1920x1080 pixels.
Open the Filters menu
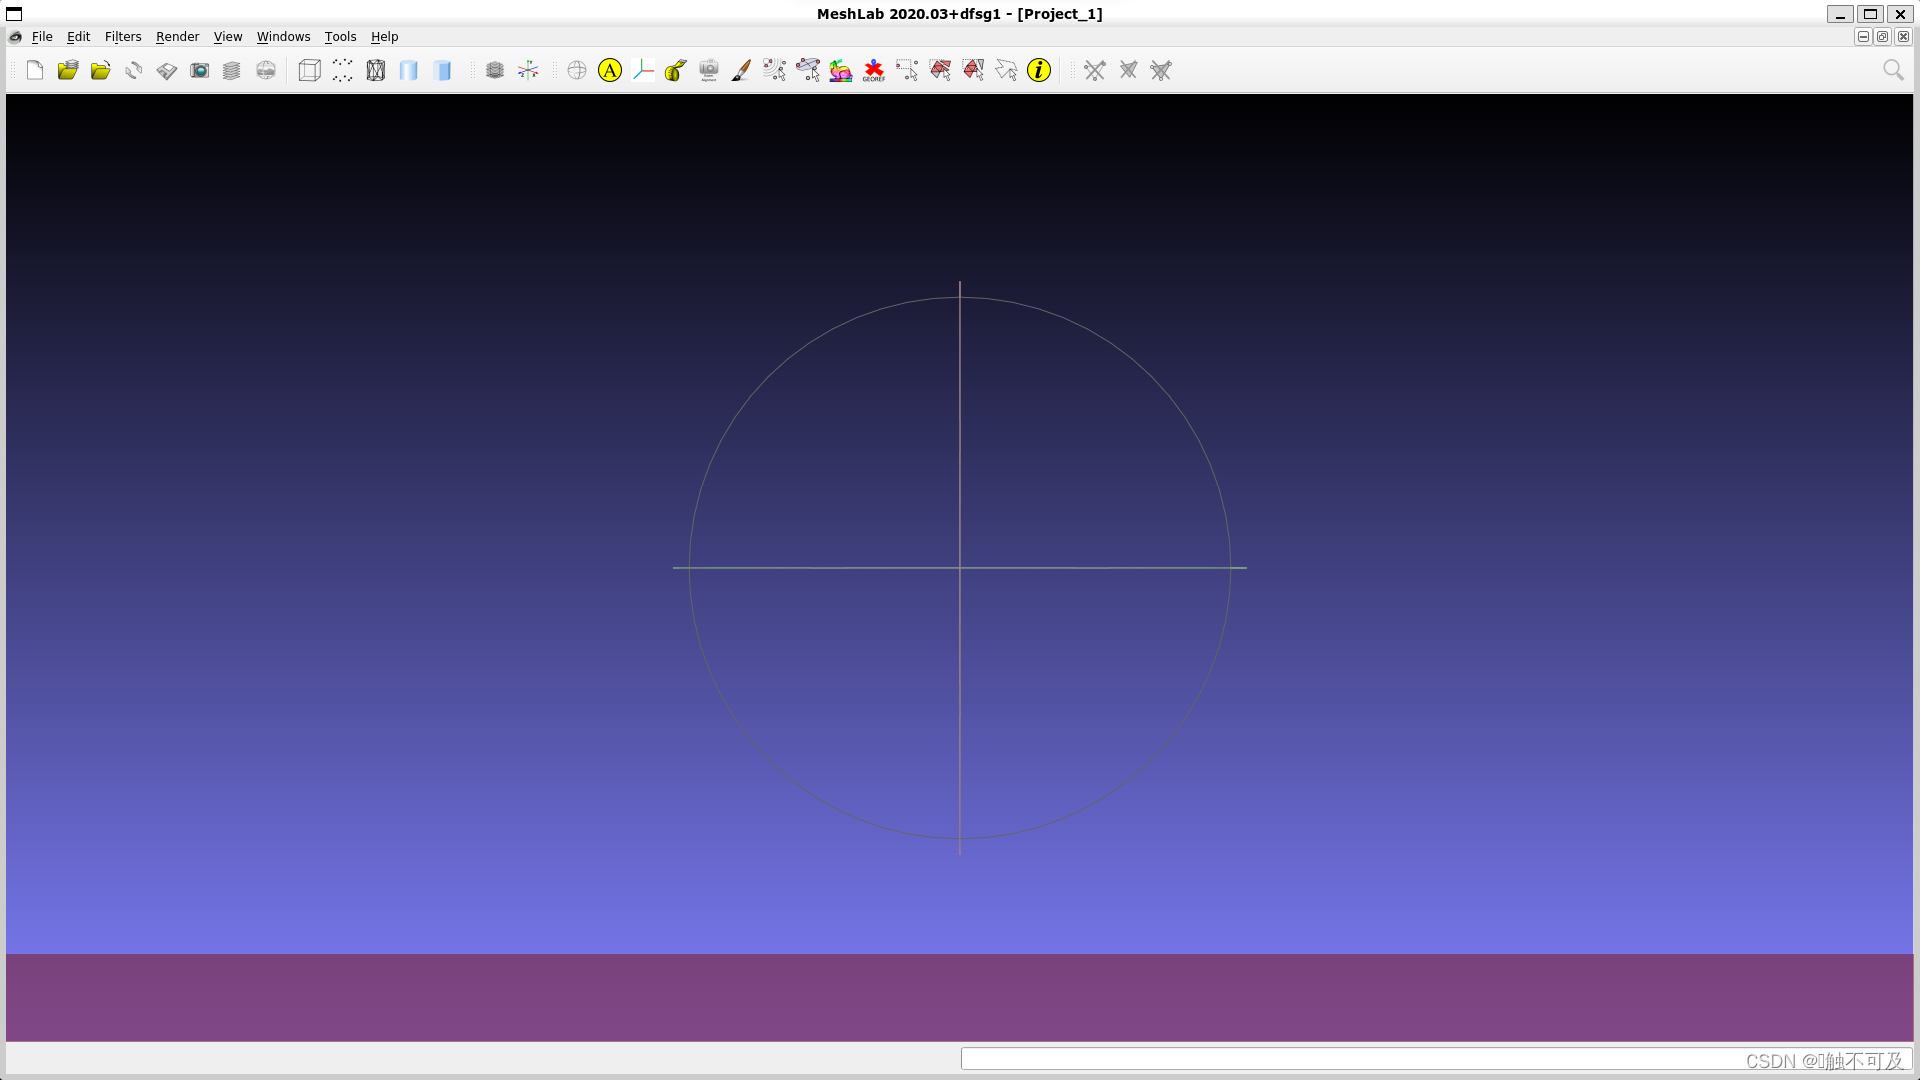(123, 37)
